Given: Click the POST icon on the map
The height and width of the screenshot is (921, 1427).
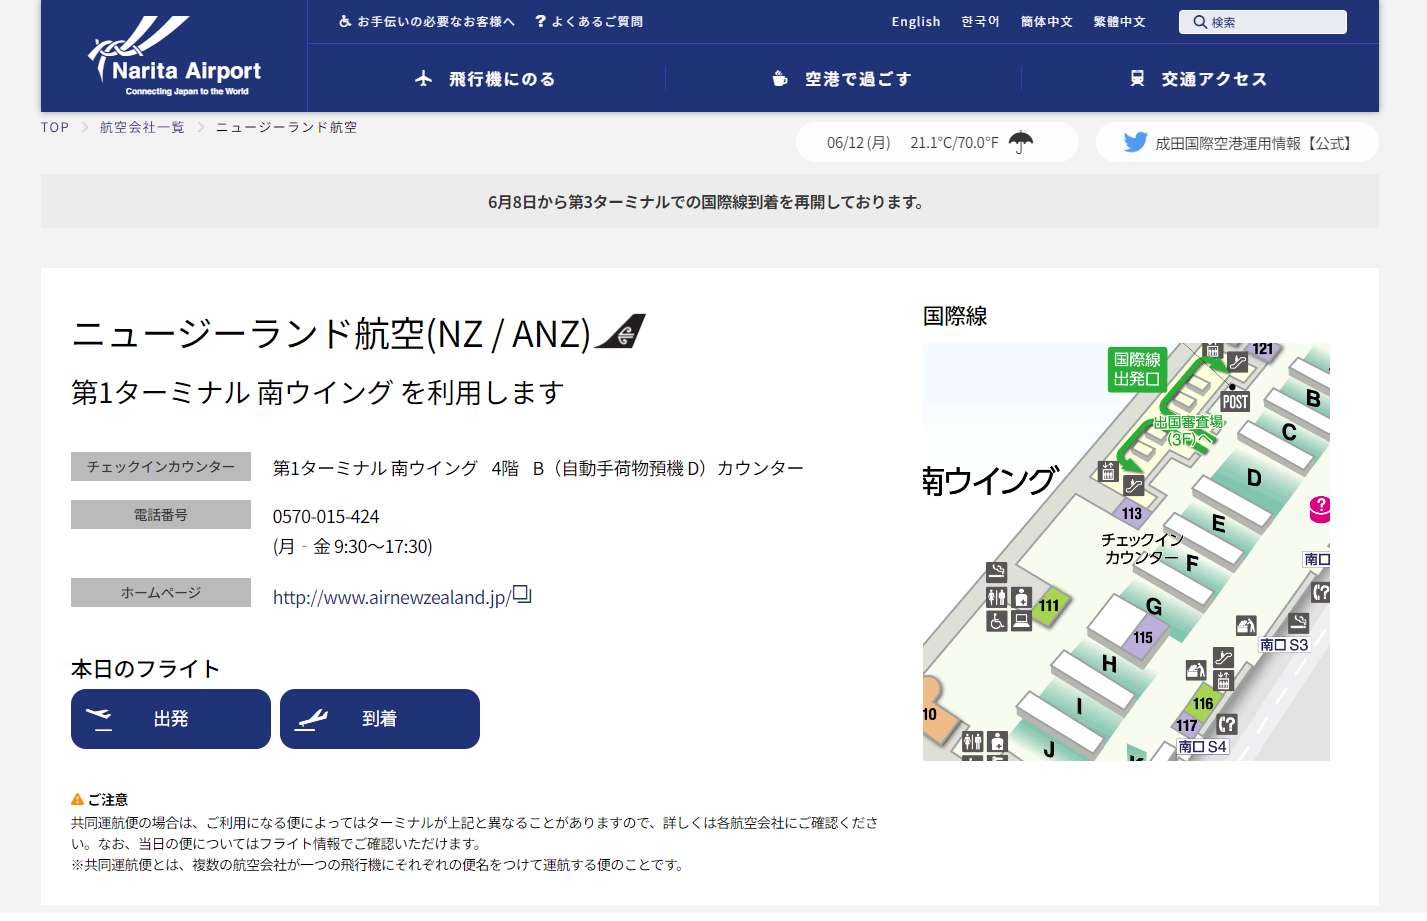Looking at the screenshot, I should (x=1235, y=402).
